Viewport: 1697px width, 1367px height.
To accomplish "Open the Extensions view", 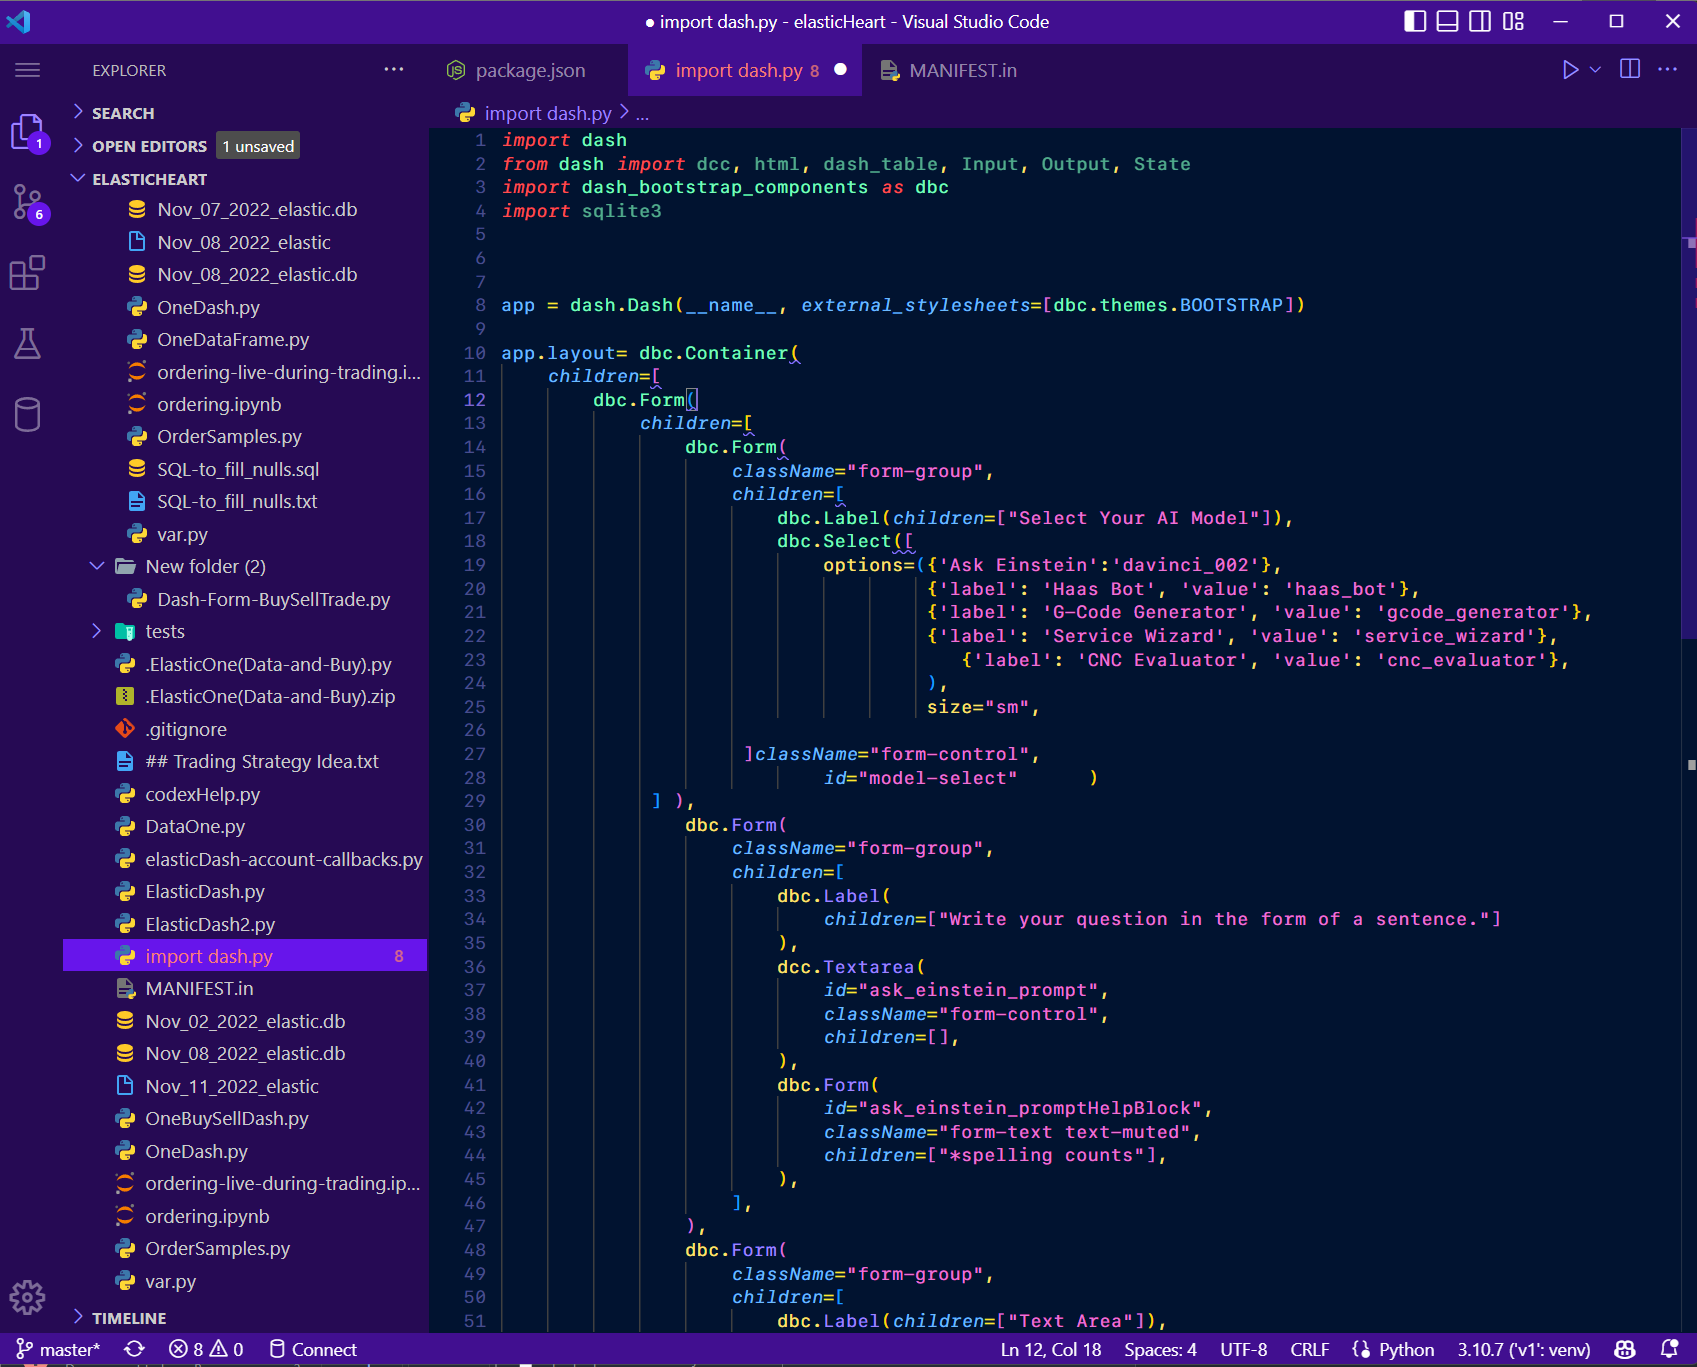I will [x=27, y=272].
